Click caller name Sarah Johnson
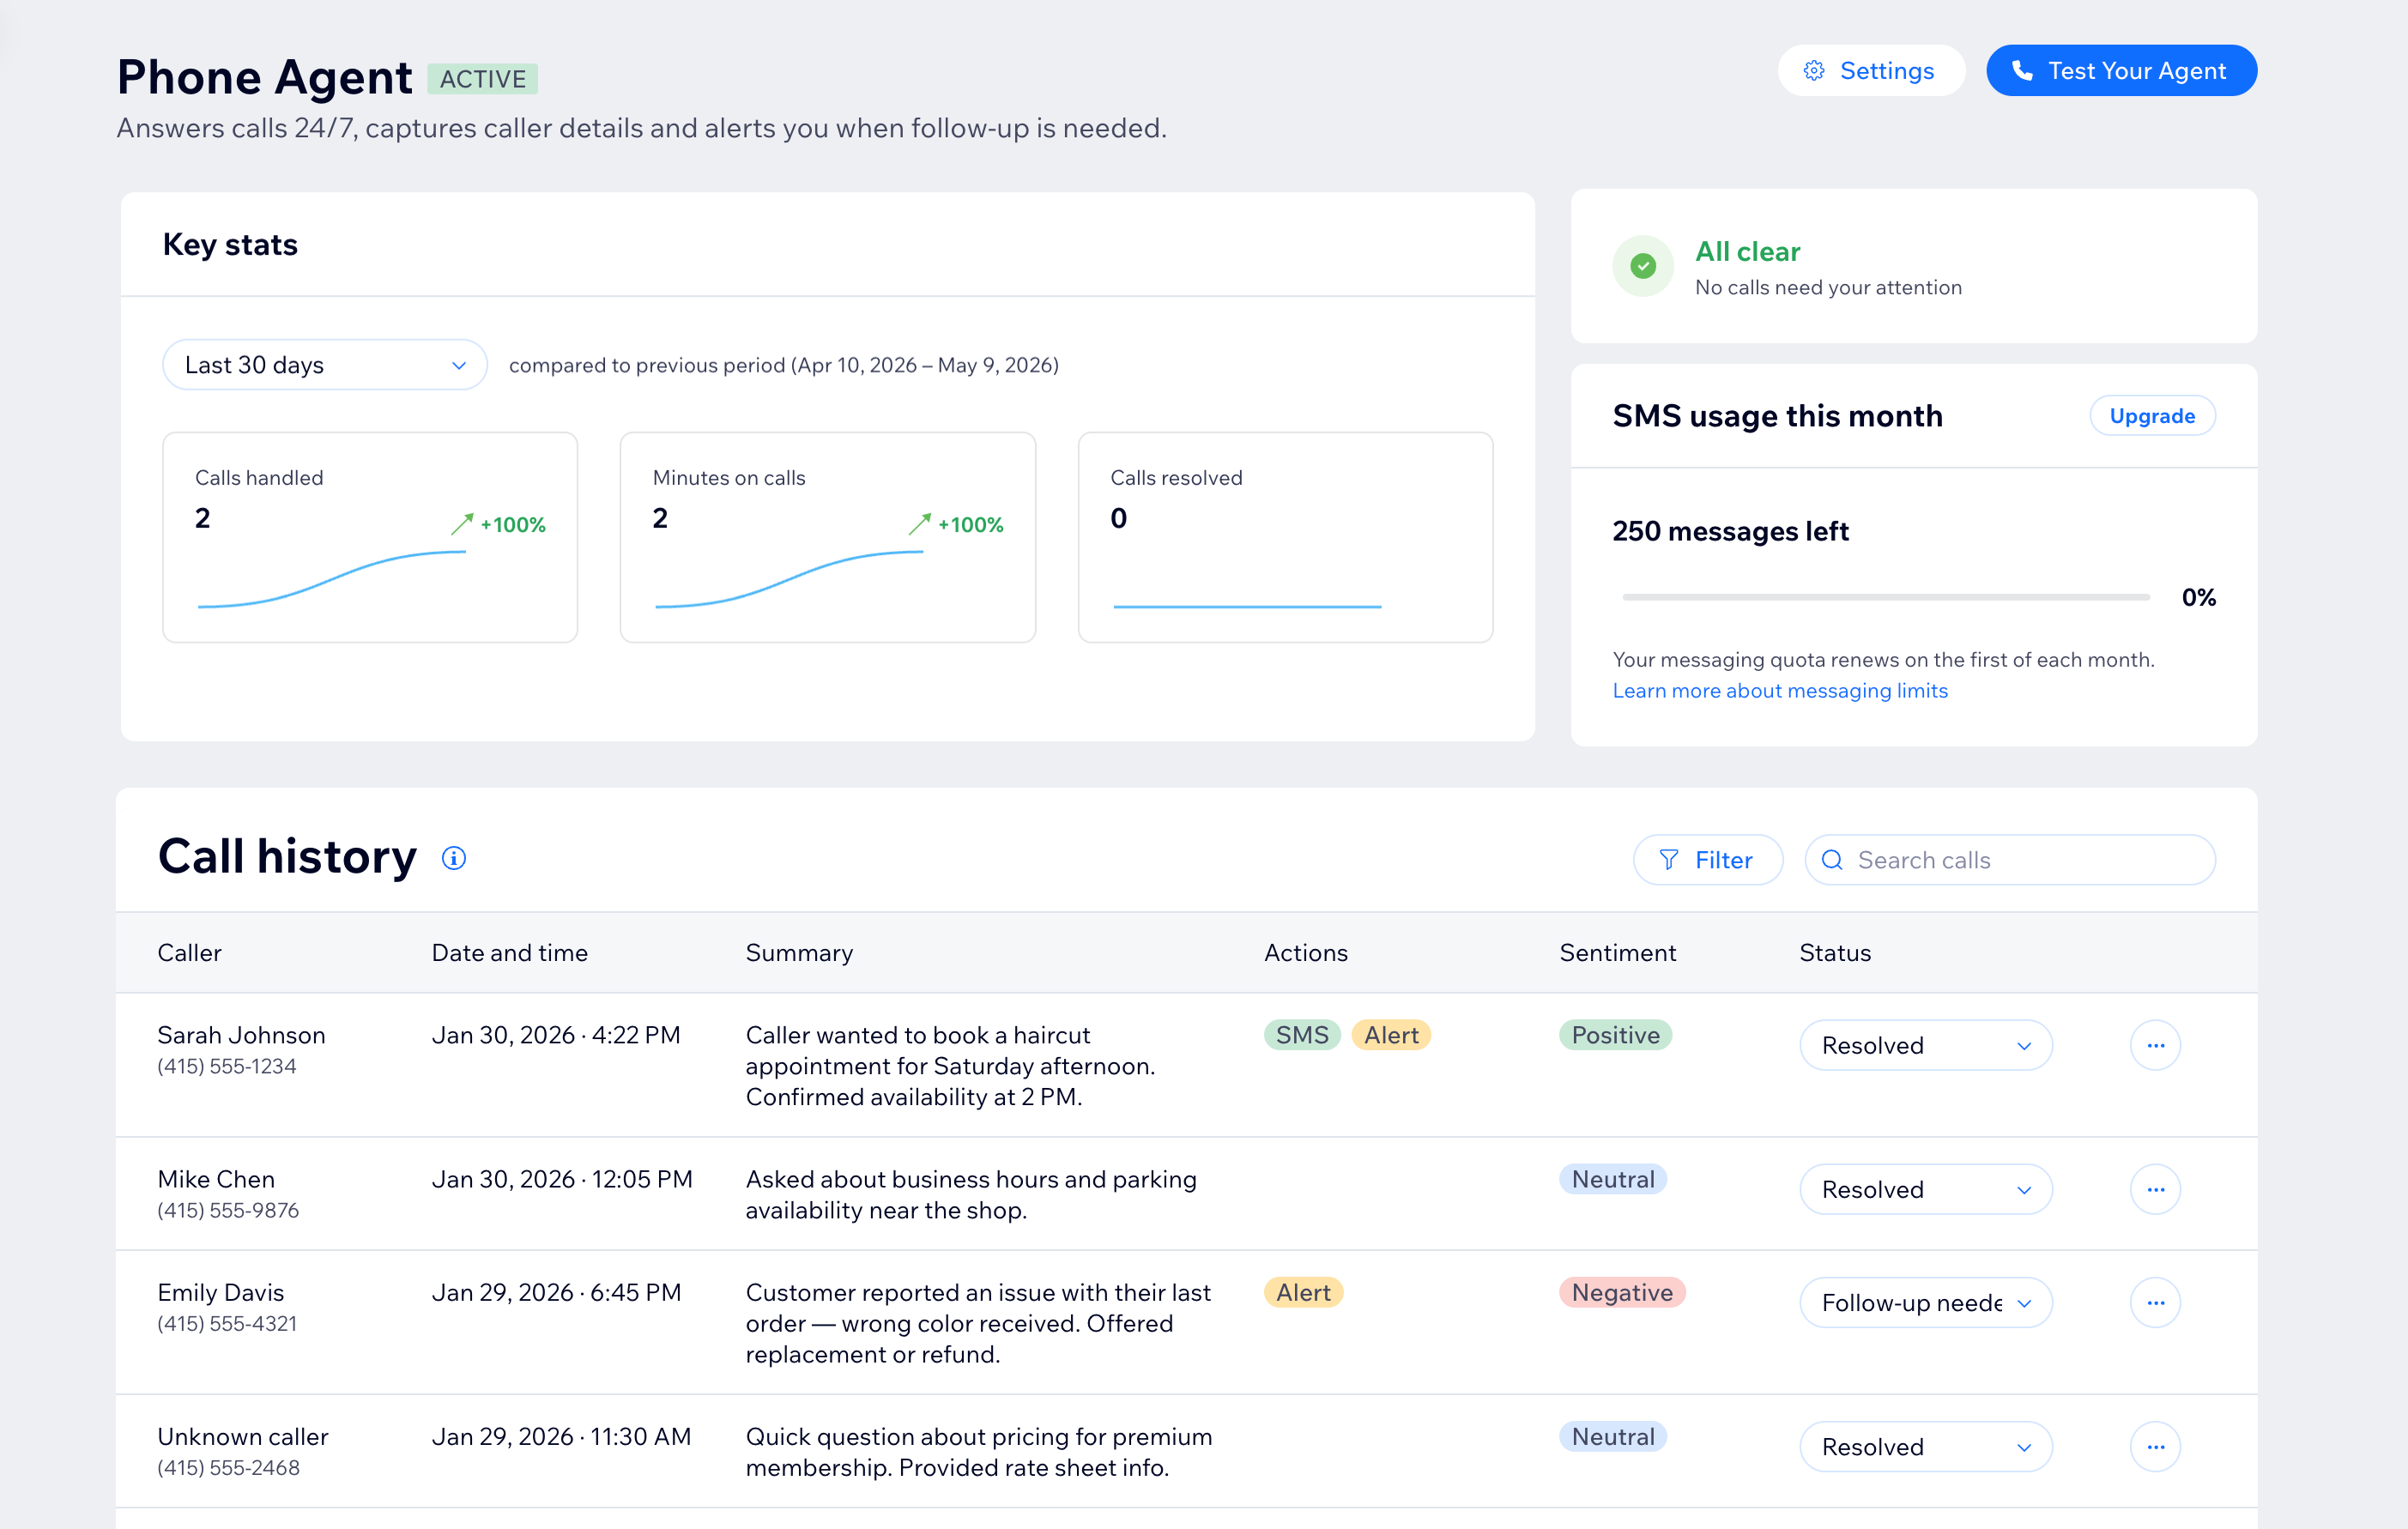 pyautogui.click(x=241, y=1035)
